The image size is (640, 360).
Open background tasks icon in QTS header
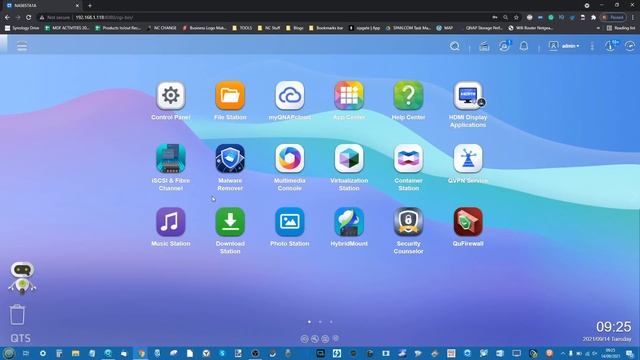coord(484,46)
